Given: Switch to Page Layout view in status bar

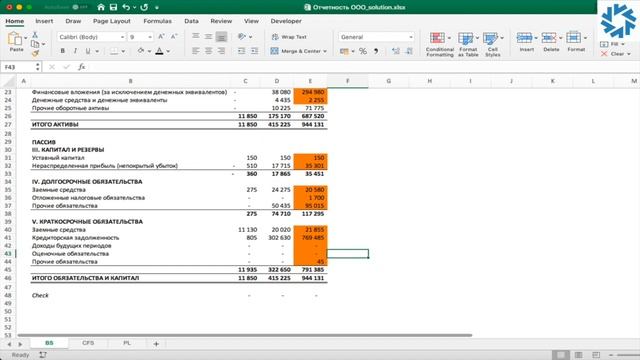Looking at the screenshot, I should pos(578,355).
